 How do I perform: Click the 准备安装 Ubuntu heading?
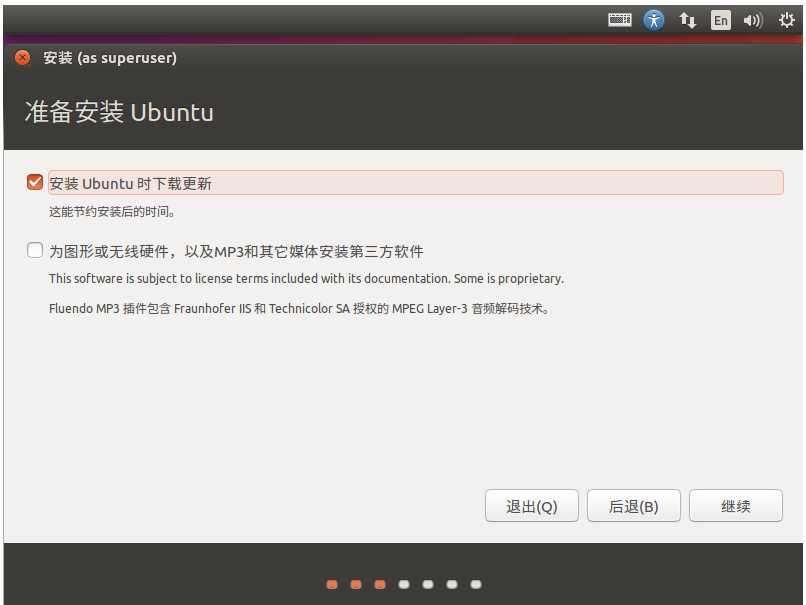click(119, 112)
